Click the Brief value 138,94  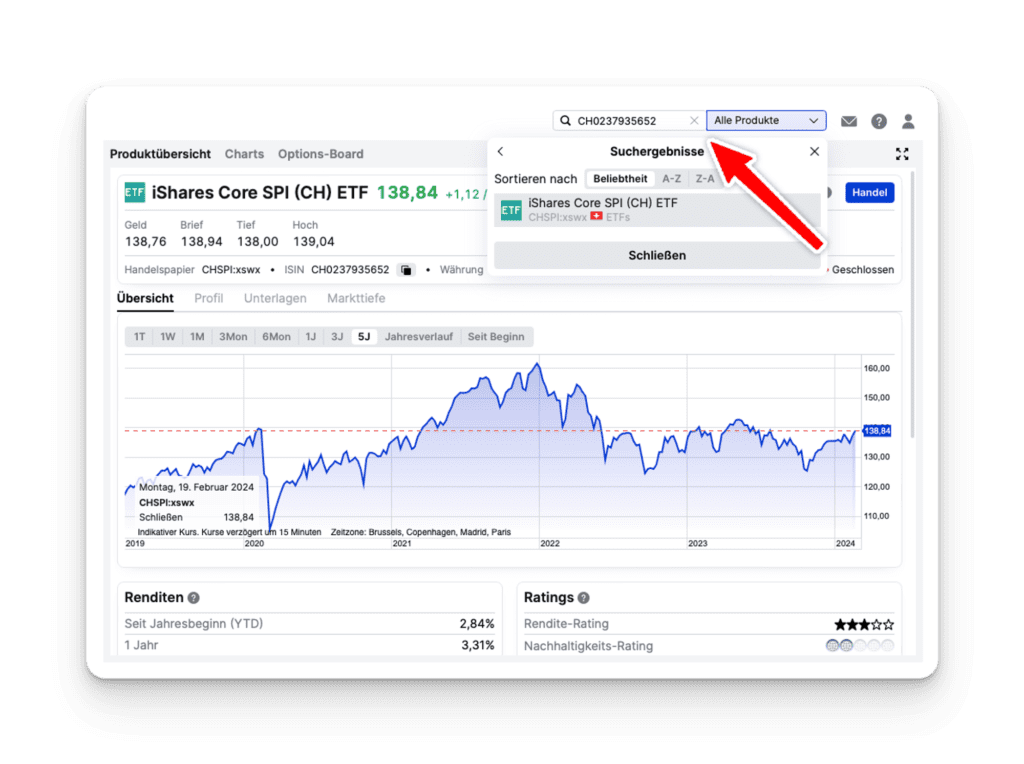(202, 242)
